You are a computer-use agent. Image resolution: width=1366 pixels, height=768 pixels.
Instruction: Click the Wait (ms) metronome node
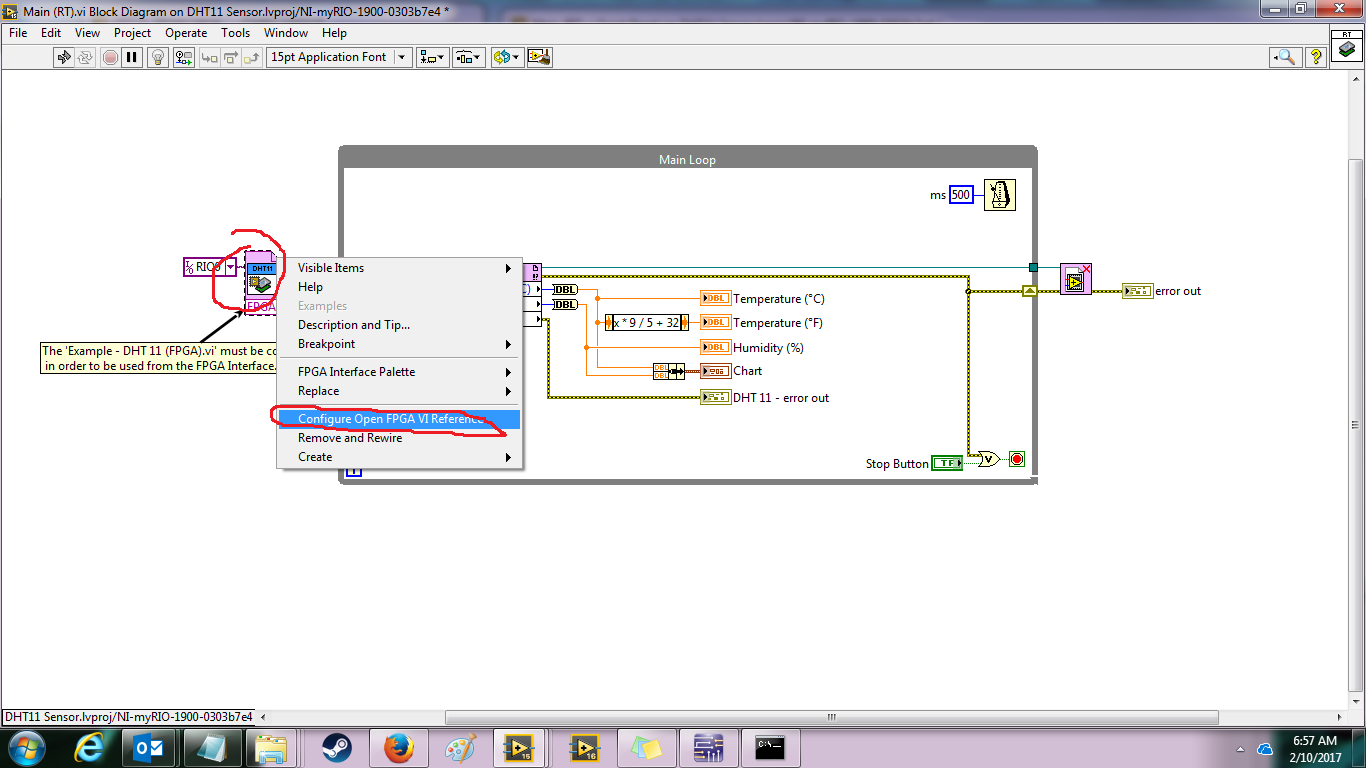coord(999,195)
